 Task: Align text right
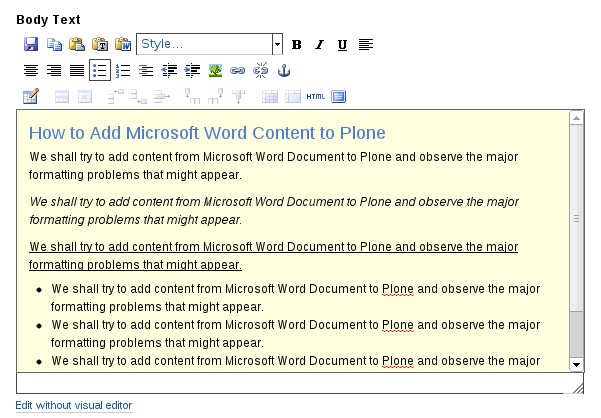coord(54,70)
